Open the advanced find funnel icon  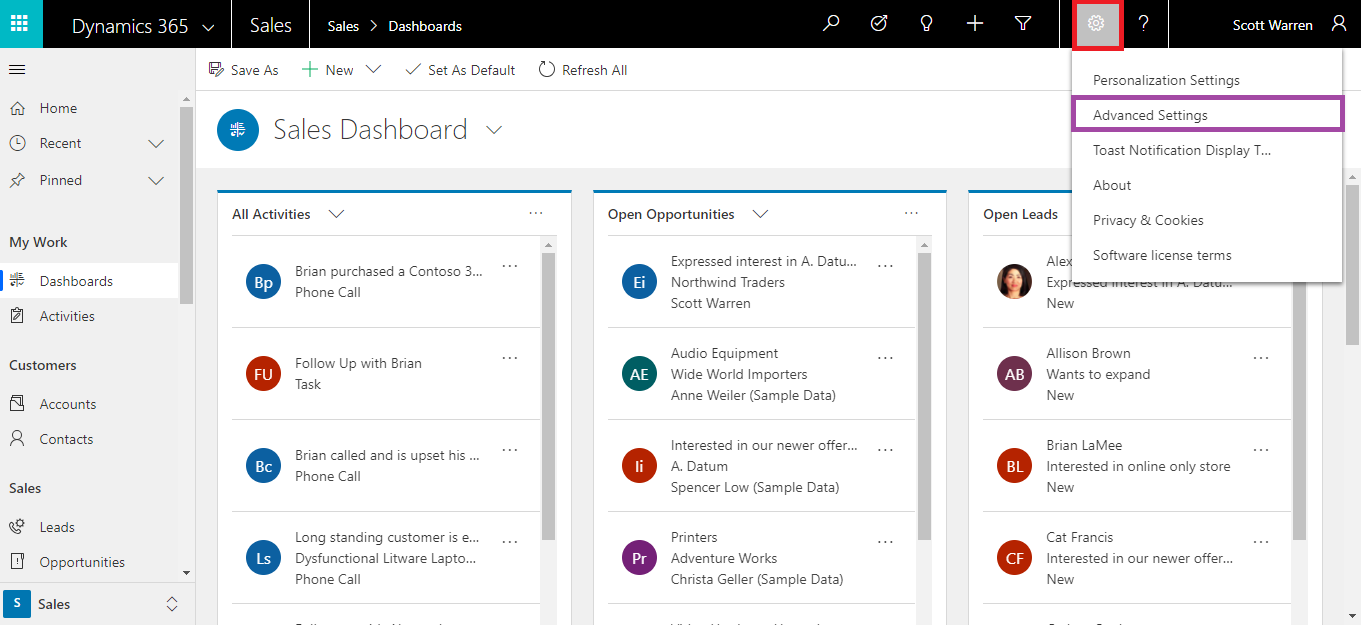1023,24
